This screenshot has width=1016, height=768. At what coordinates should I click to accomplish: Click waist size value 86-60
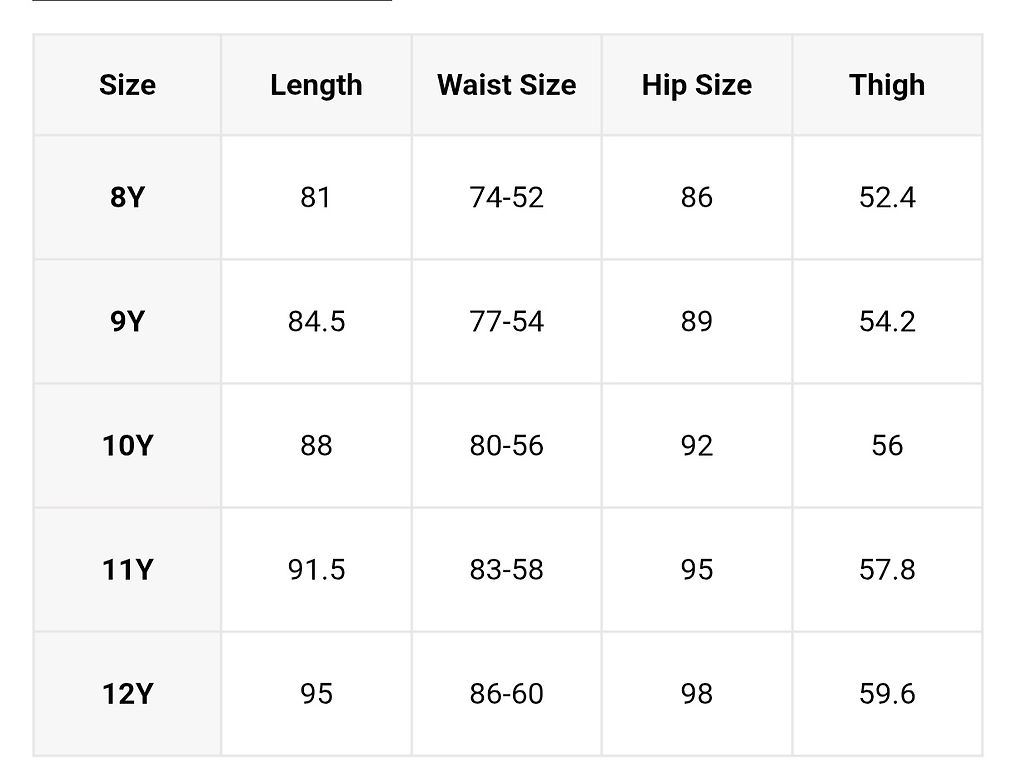point(506,693)
